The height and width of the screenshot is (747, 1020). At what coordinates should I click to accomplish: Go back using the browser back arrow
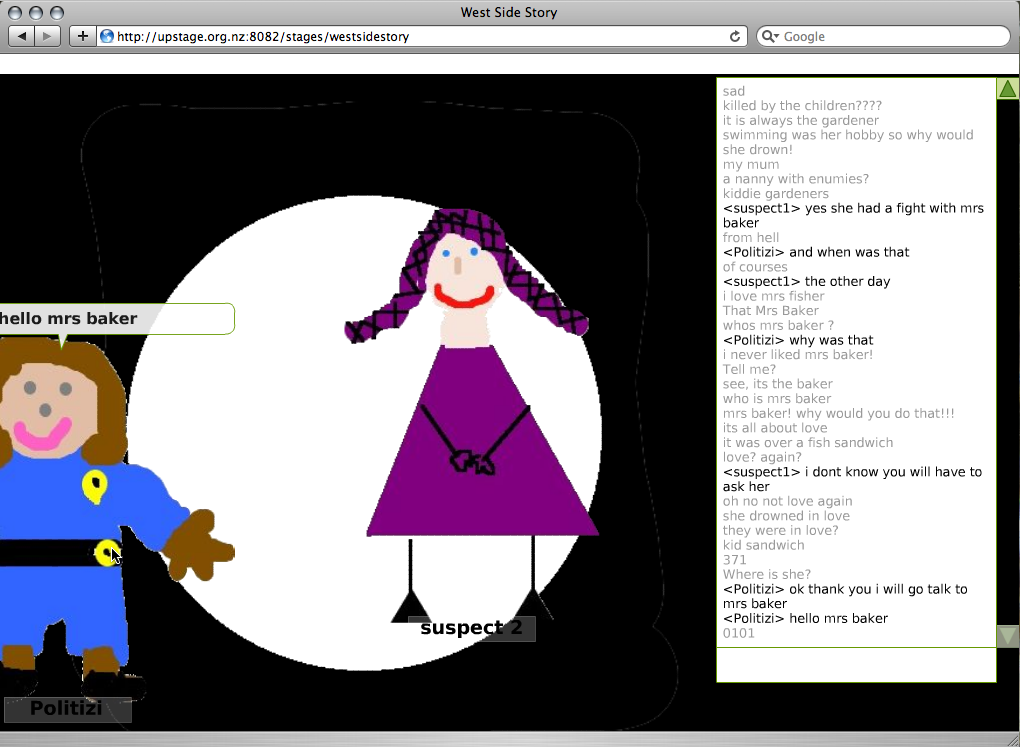tap(21, 36)
